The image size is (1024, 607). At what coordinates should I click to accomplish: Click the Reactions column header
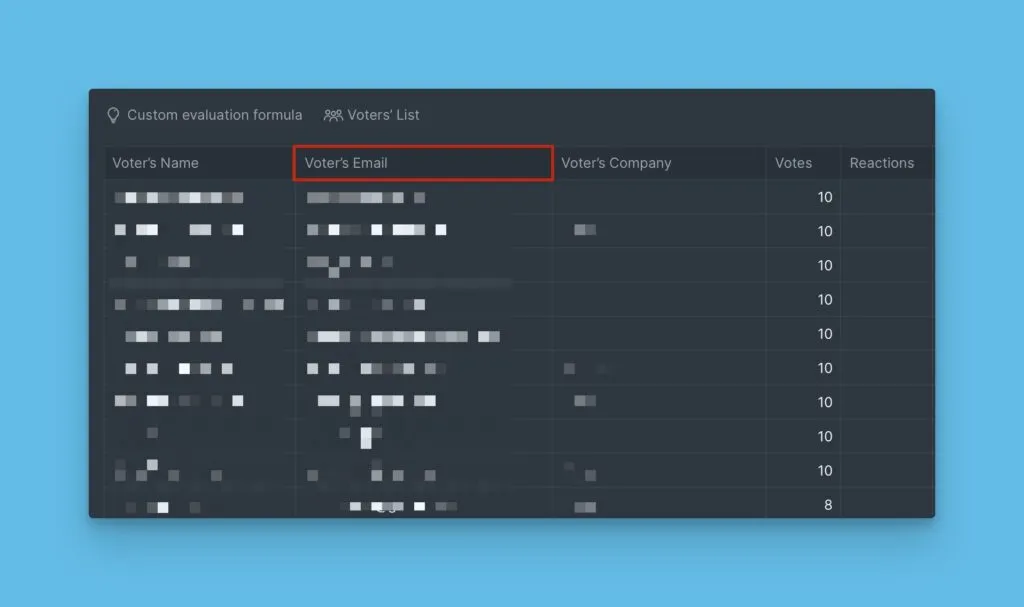click(x=881, y=163)
